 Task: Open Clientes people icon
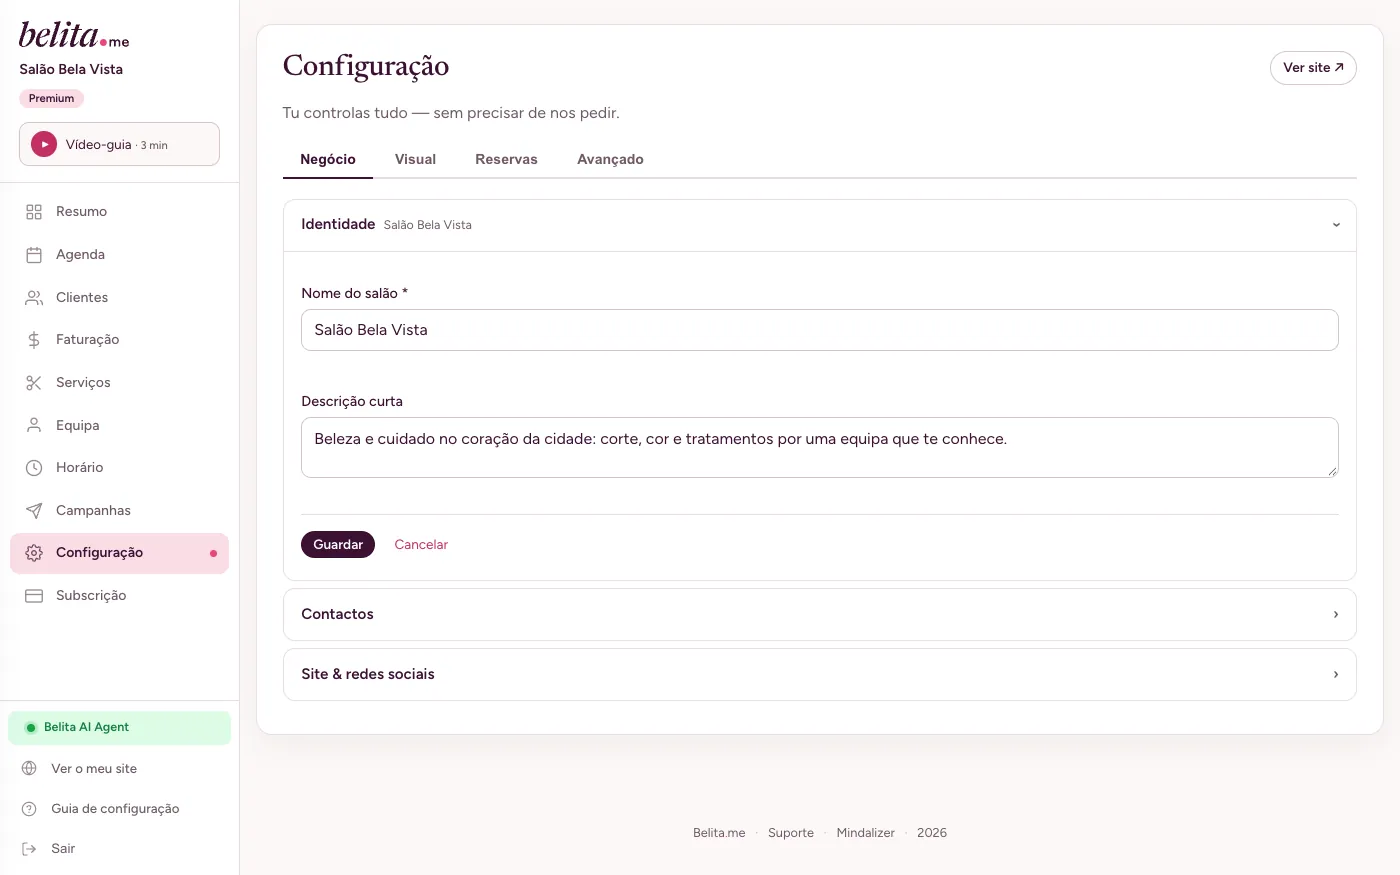point(34,298)
